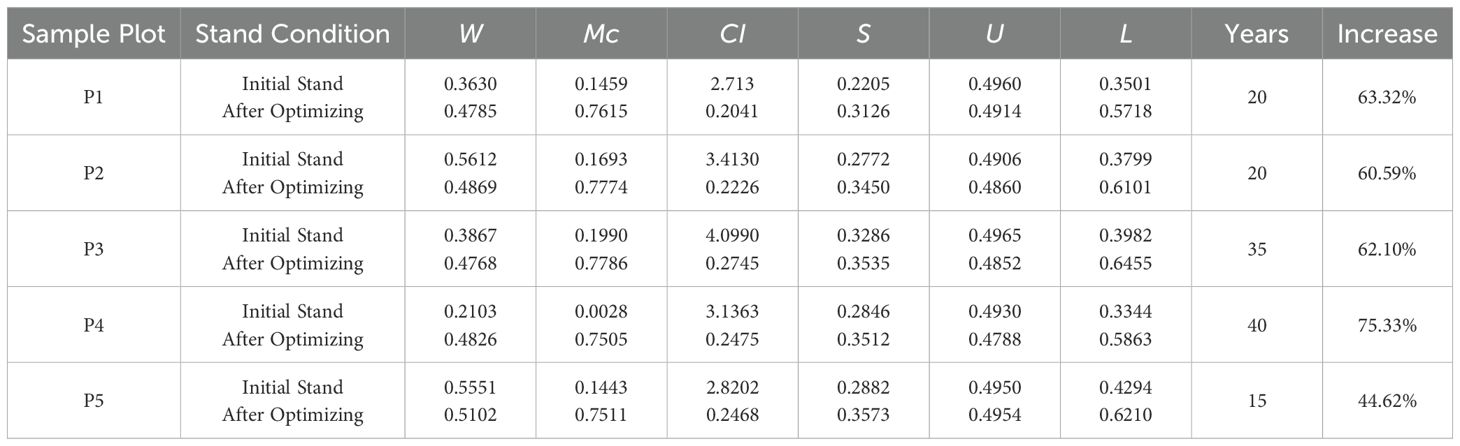This screenshot has height=446, width=1460.
Task: Click the 0.0028 Mc value
Action: tap(601, 311)
